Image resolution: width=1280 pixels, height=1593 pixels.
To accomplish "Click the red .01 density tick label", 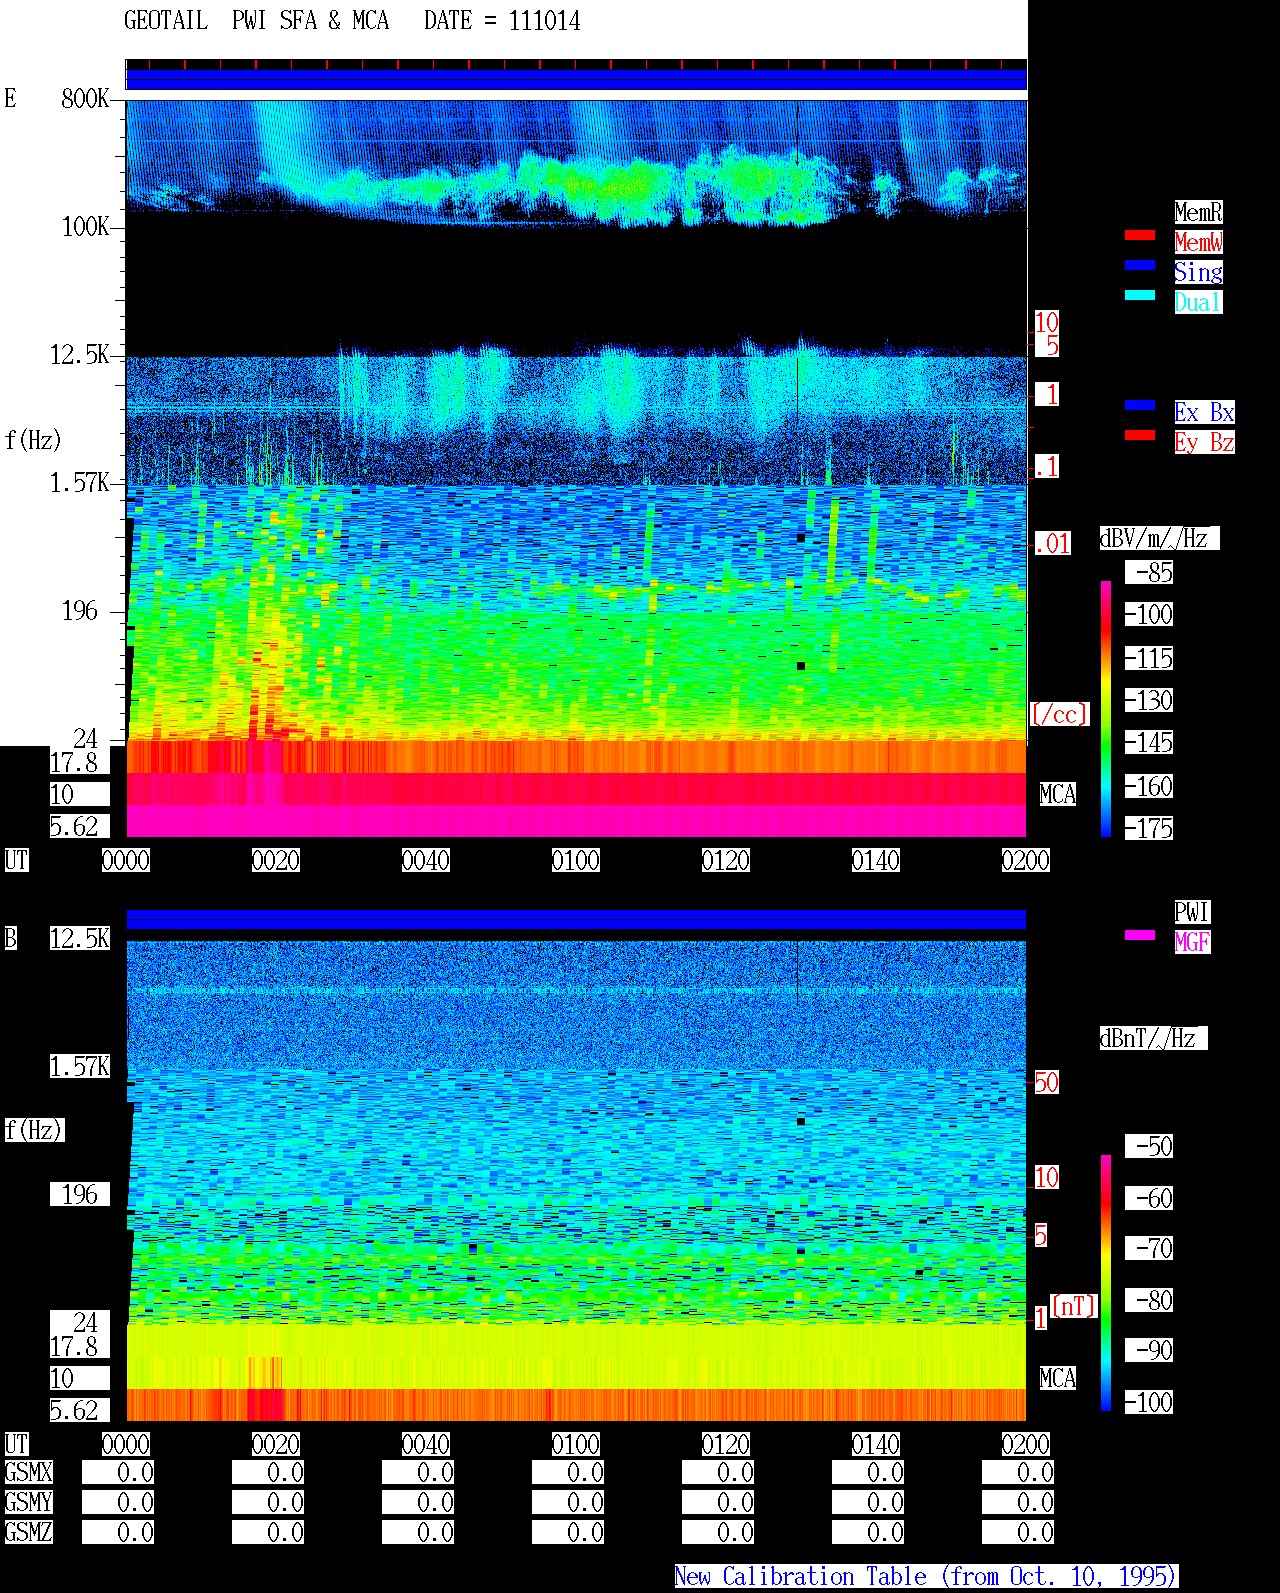I will (x=1052, y=543).
